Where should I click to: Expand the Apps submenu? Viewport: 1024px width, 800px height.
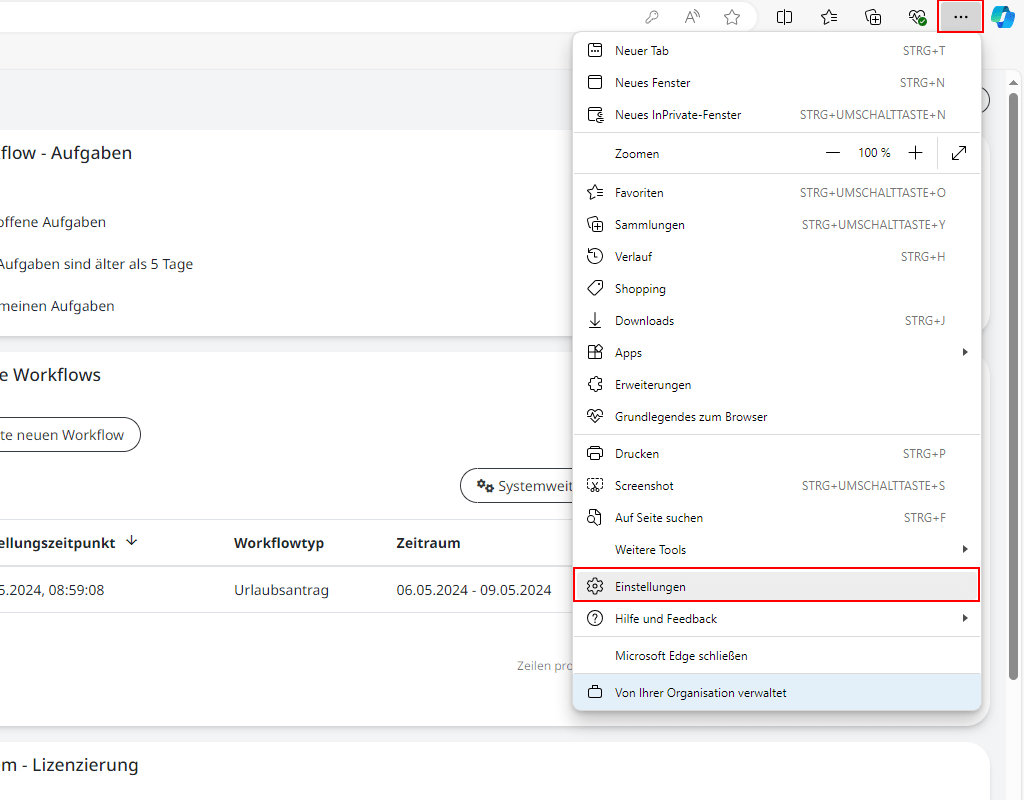tap(776, 353)
